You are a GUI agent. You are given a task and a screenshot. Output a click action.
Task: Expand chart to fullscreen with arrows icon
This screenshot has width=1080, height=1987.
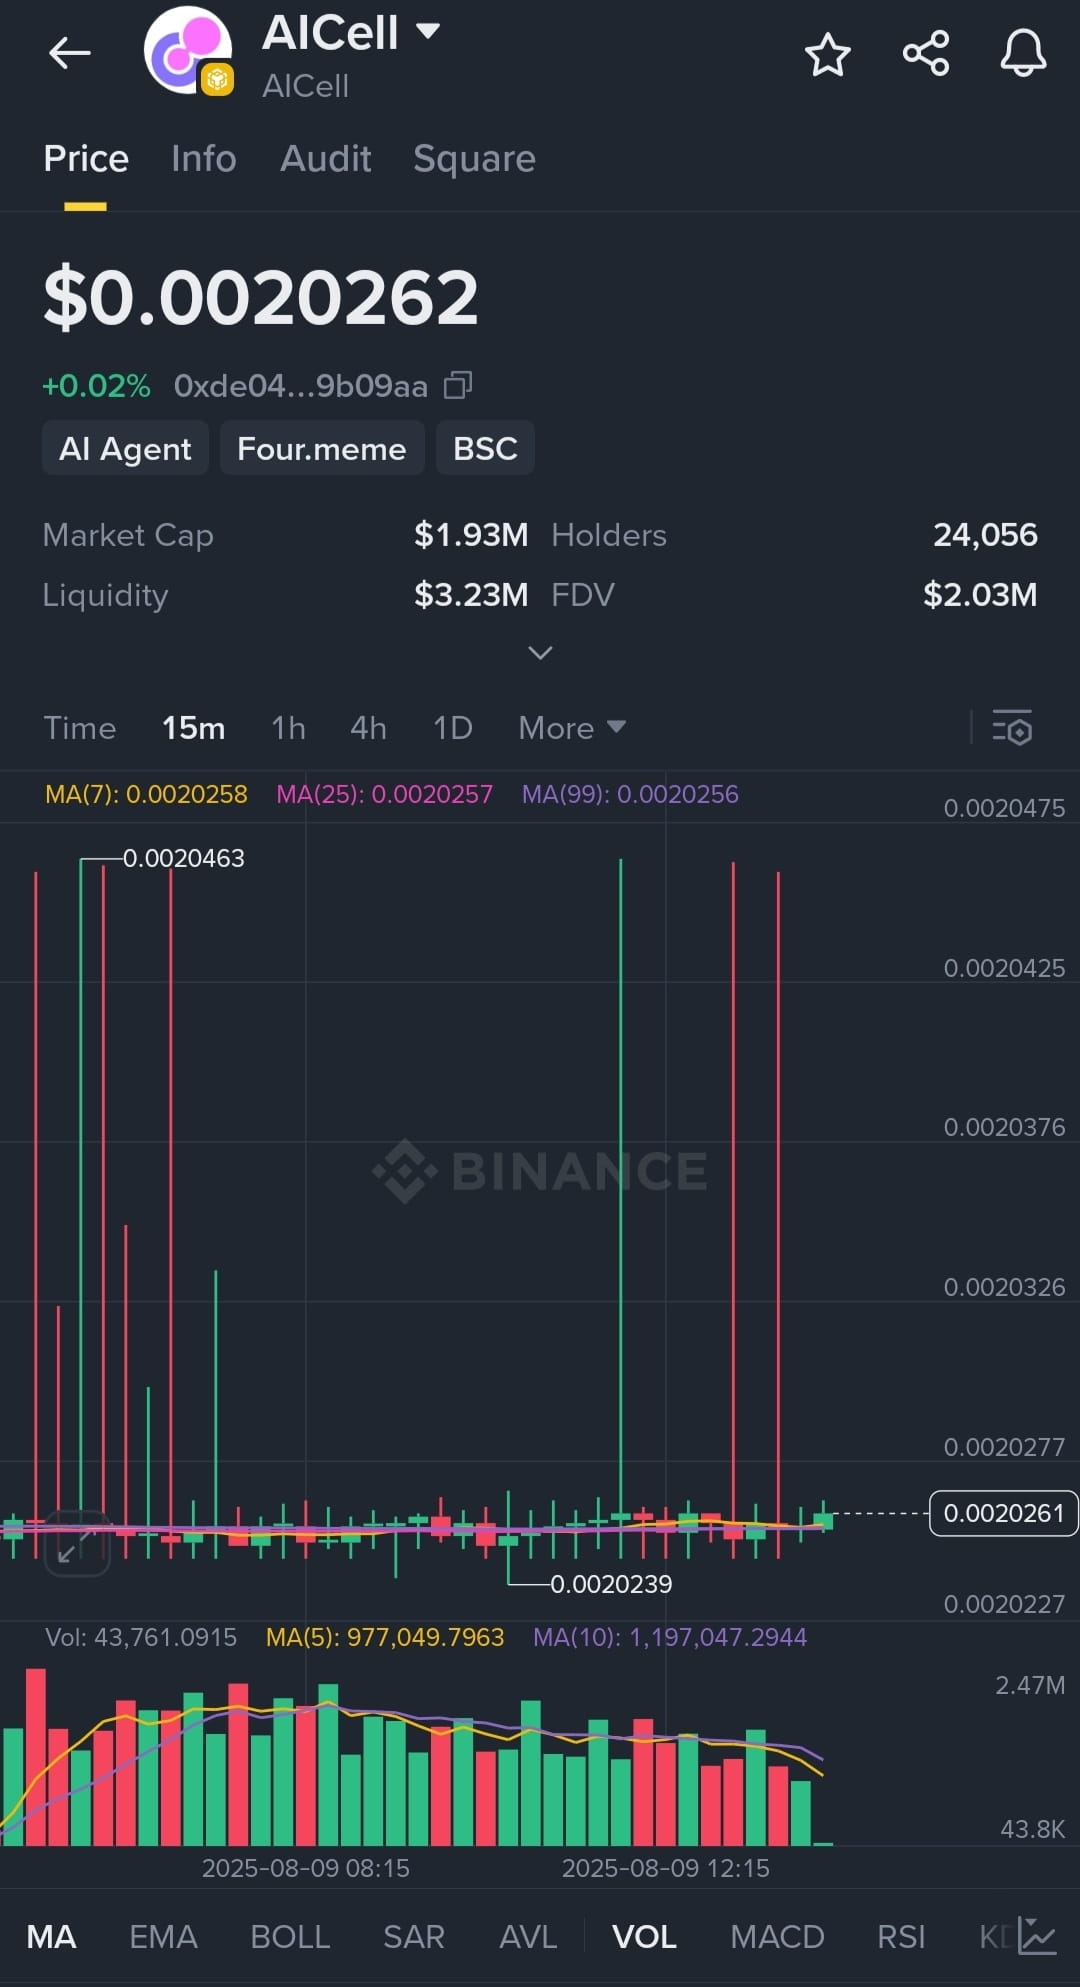click(x=77, y=1543)
